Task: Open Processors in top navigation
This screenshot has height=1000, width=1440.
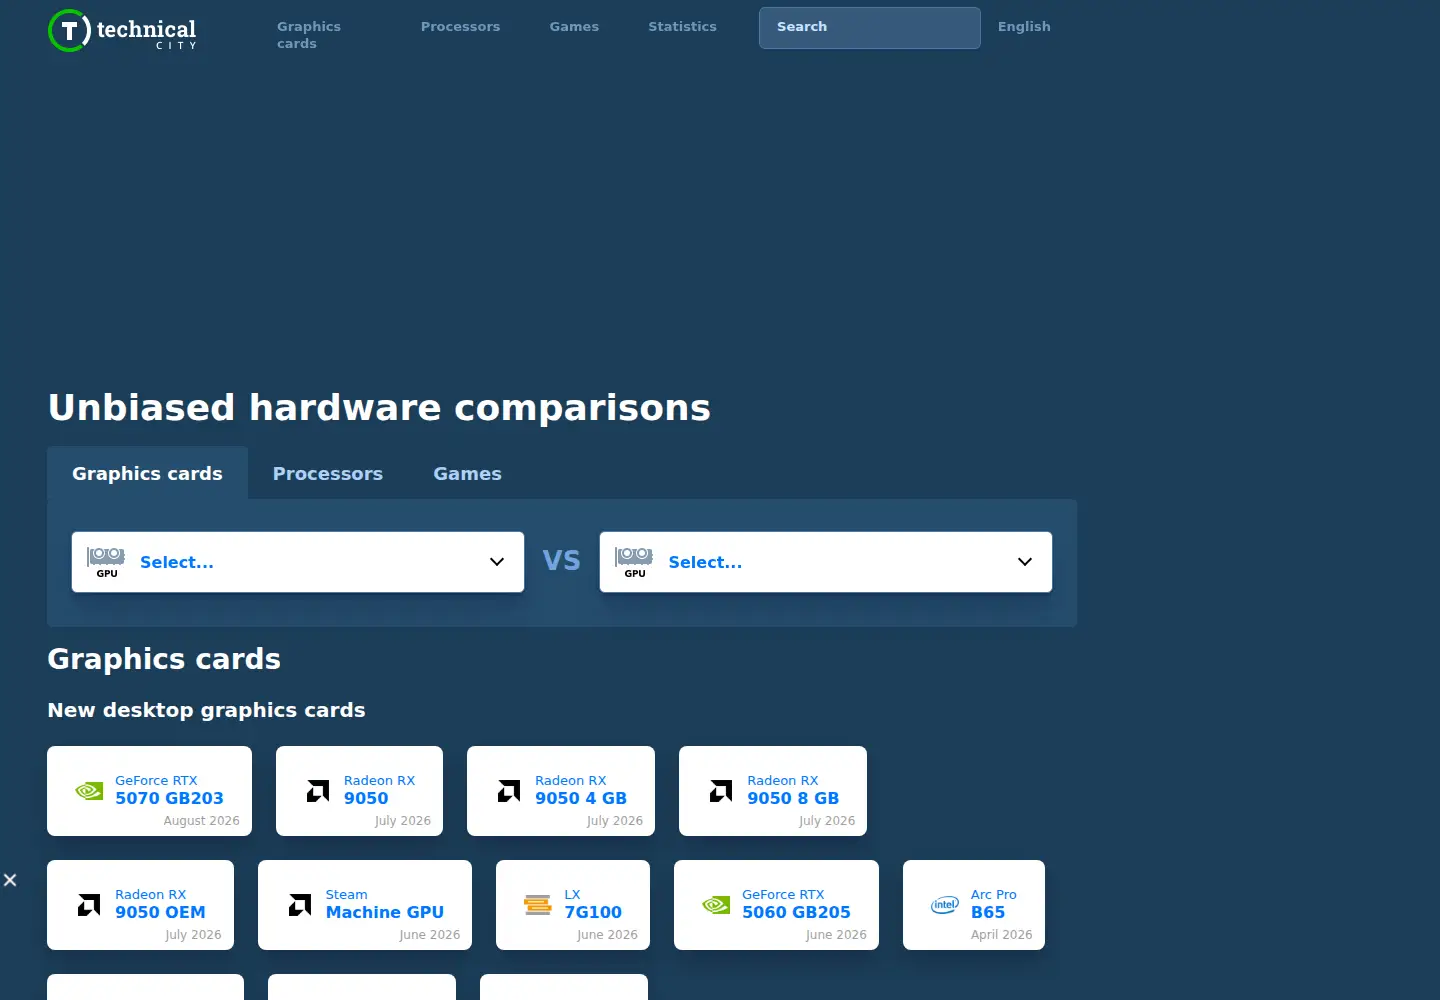Action: click(x=460, y=27)
